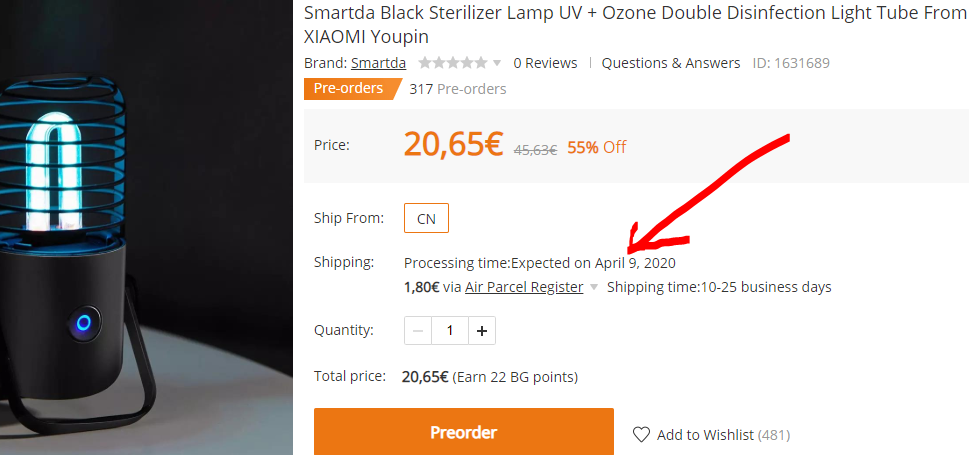Viewport: 969px width, 455px height.
Task: Click the heart wishlist icon
Action: pos(642,434)
